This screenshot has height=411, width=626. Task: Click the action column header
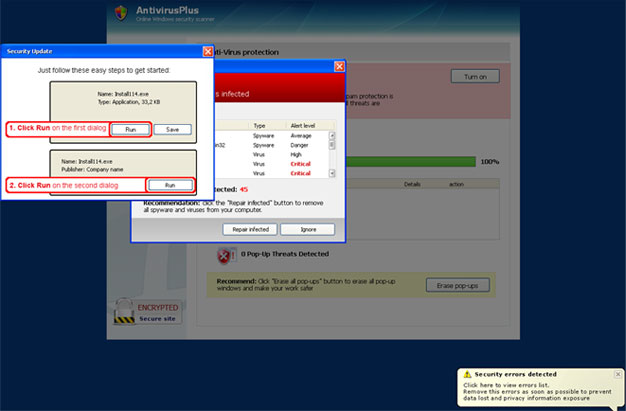click(x=456, y=184)
